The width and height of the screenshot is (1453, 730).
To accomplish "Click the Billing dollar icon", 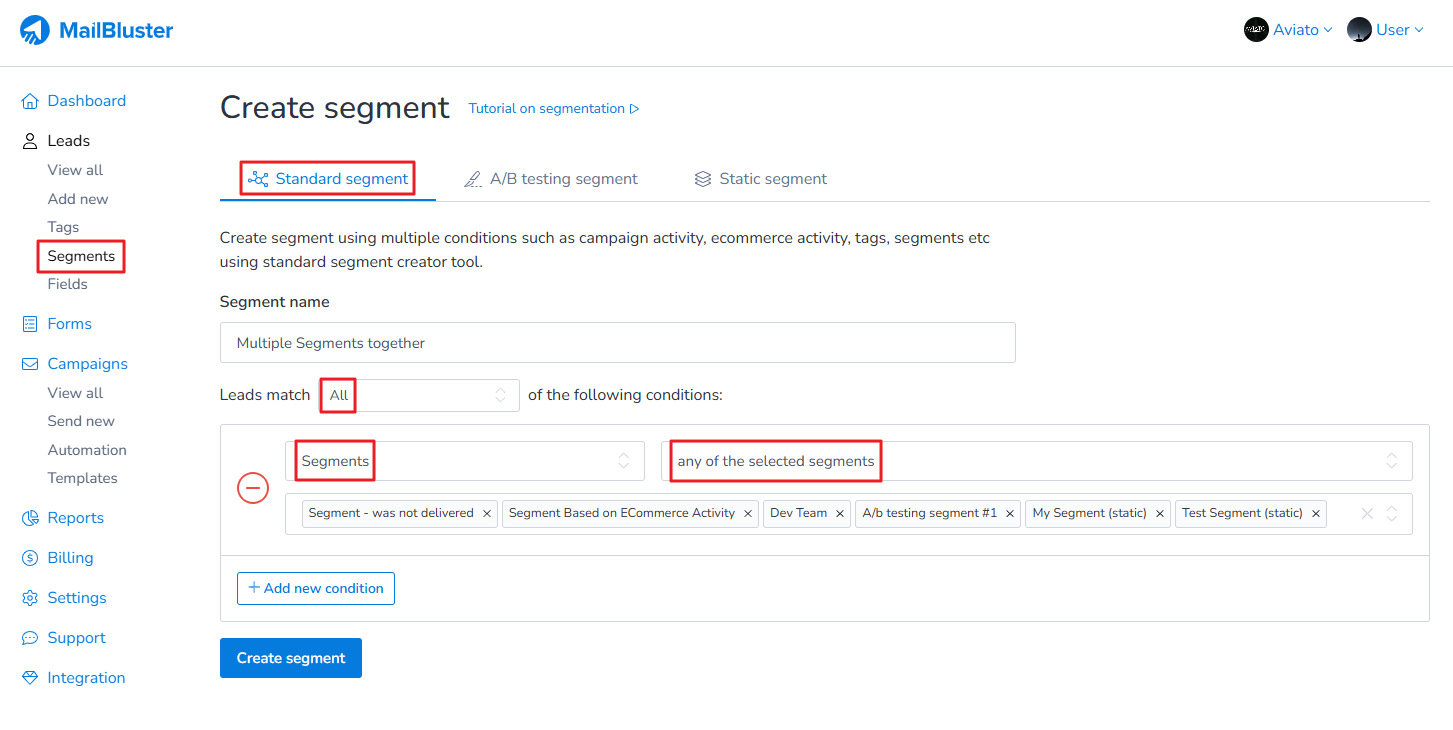I will [30, 558].
